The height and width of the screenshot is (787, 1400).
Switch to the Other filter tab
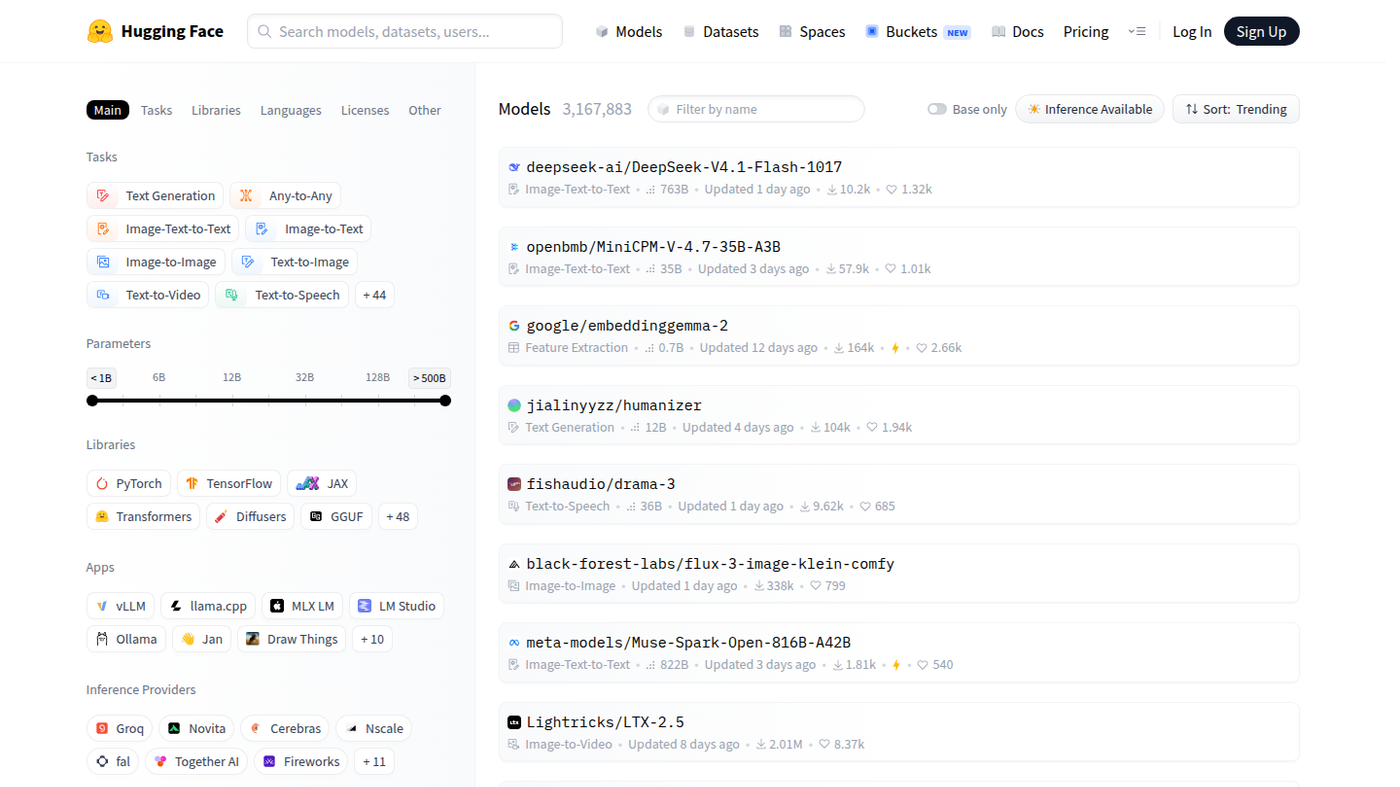point(424,110)
